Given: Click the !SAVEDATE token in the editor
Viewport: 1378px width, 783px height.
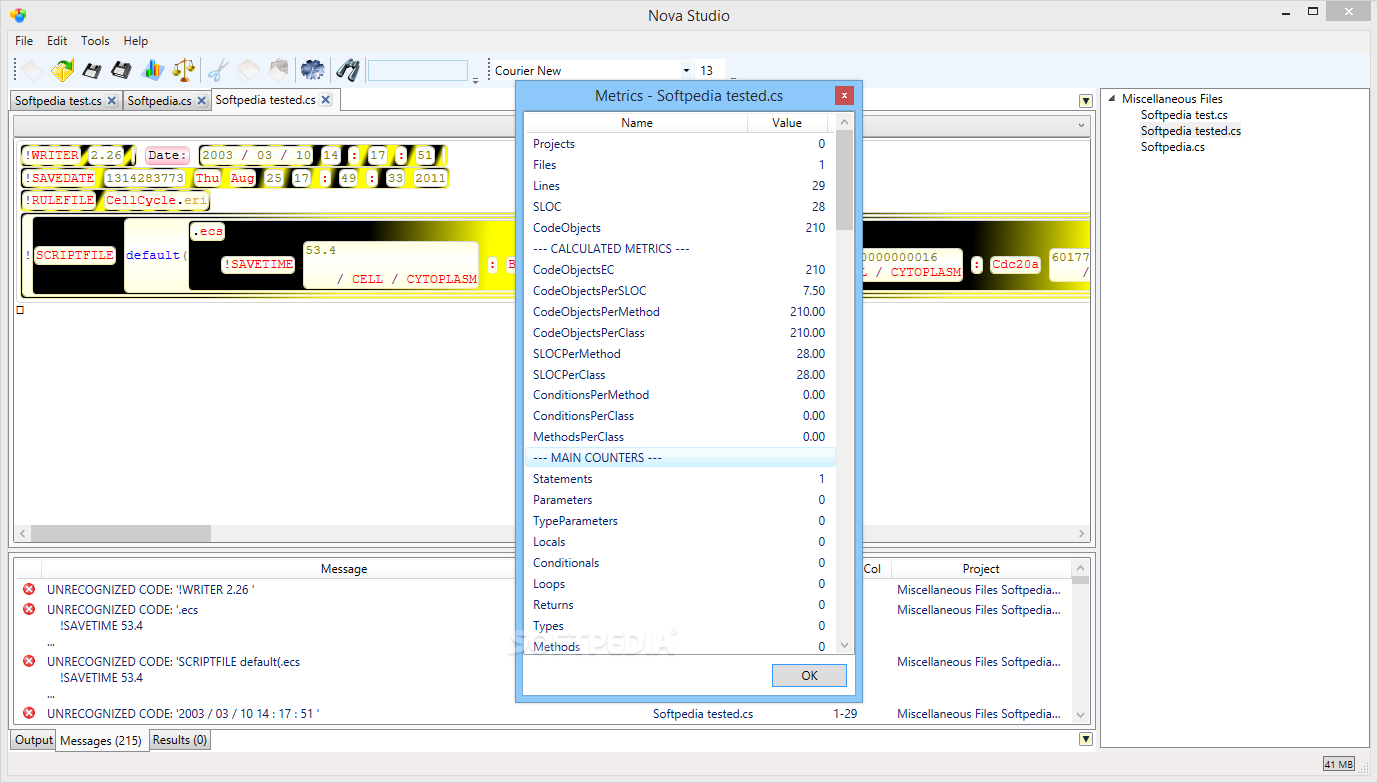Looking at the screenshot, I should click(x=59, y=178).
